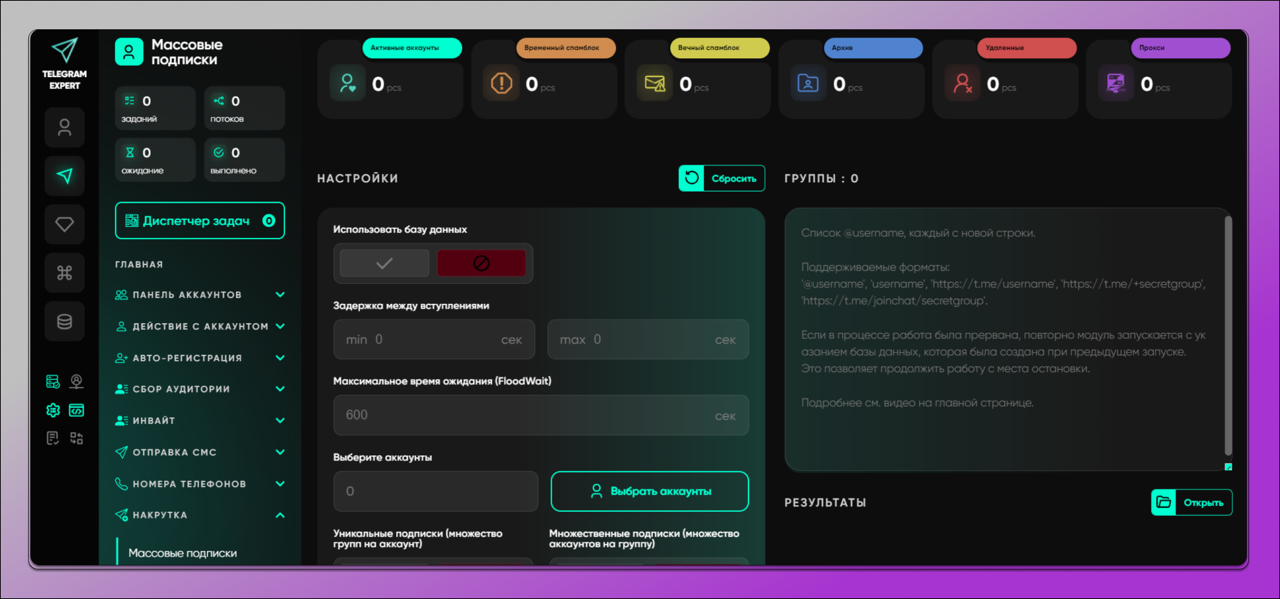Viewport: 1280px width, 599px height.
Task: Click the groups list vertical scrollbar
Action: [1228, 335]
